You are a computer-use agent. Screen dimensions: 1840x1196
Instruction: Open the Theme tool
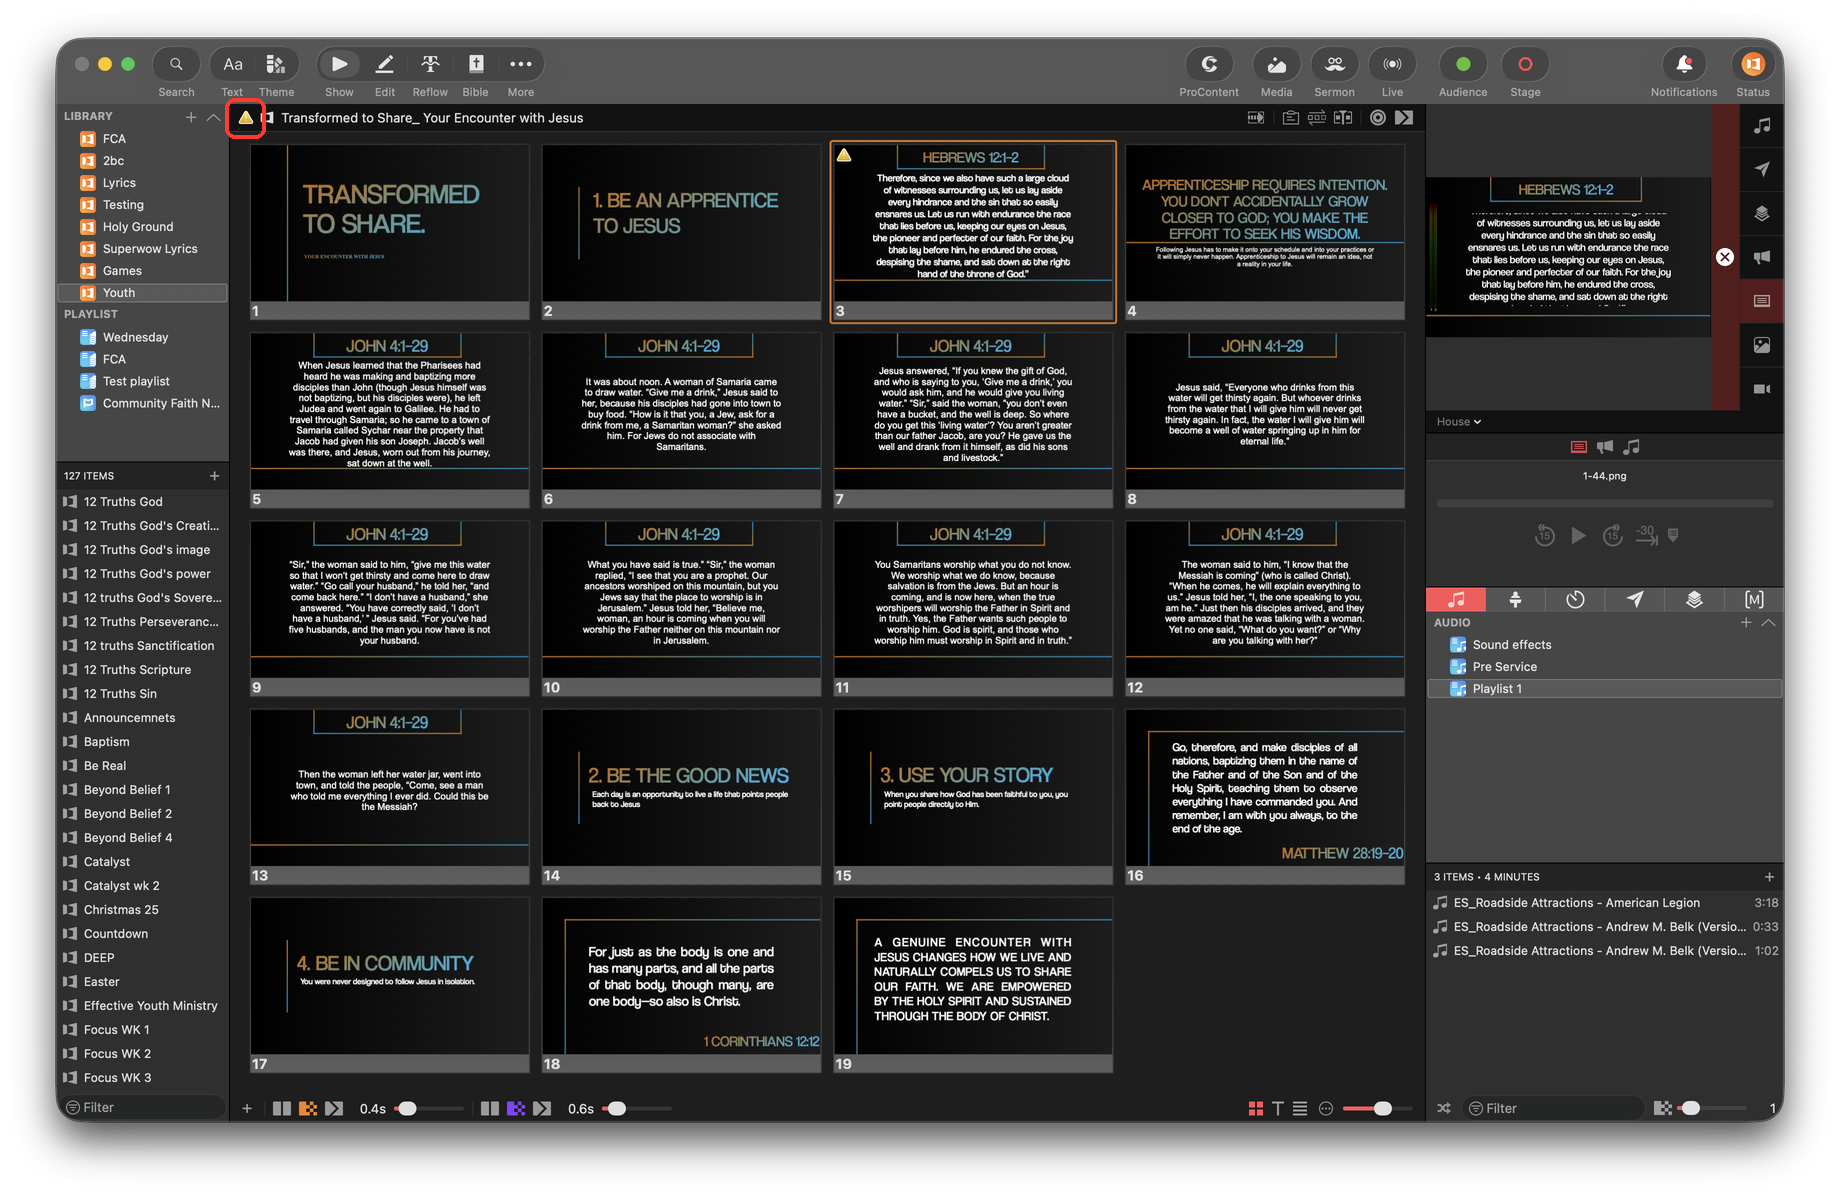(276, 64)
